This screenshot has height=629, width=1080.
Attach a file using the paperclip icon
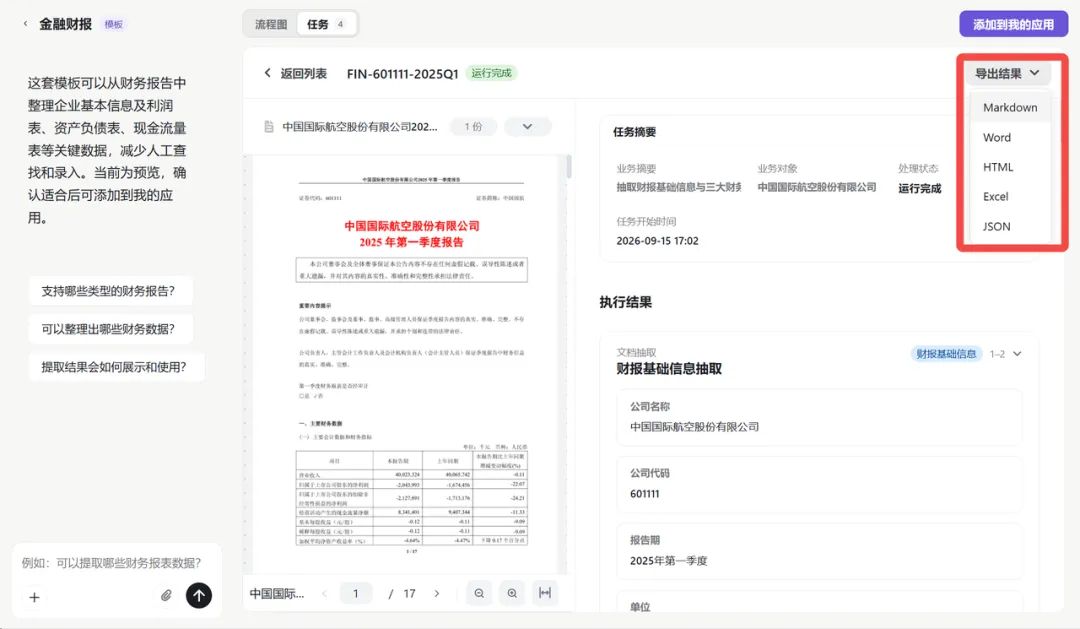click(x=166, y=596)
